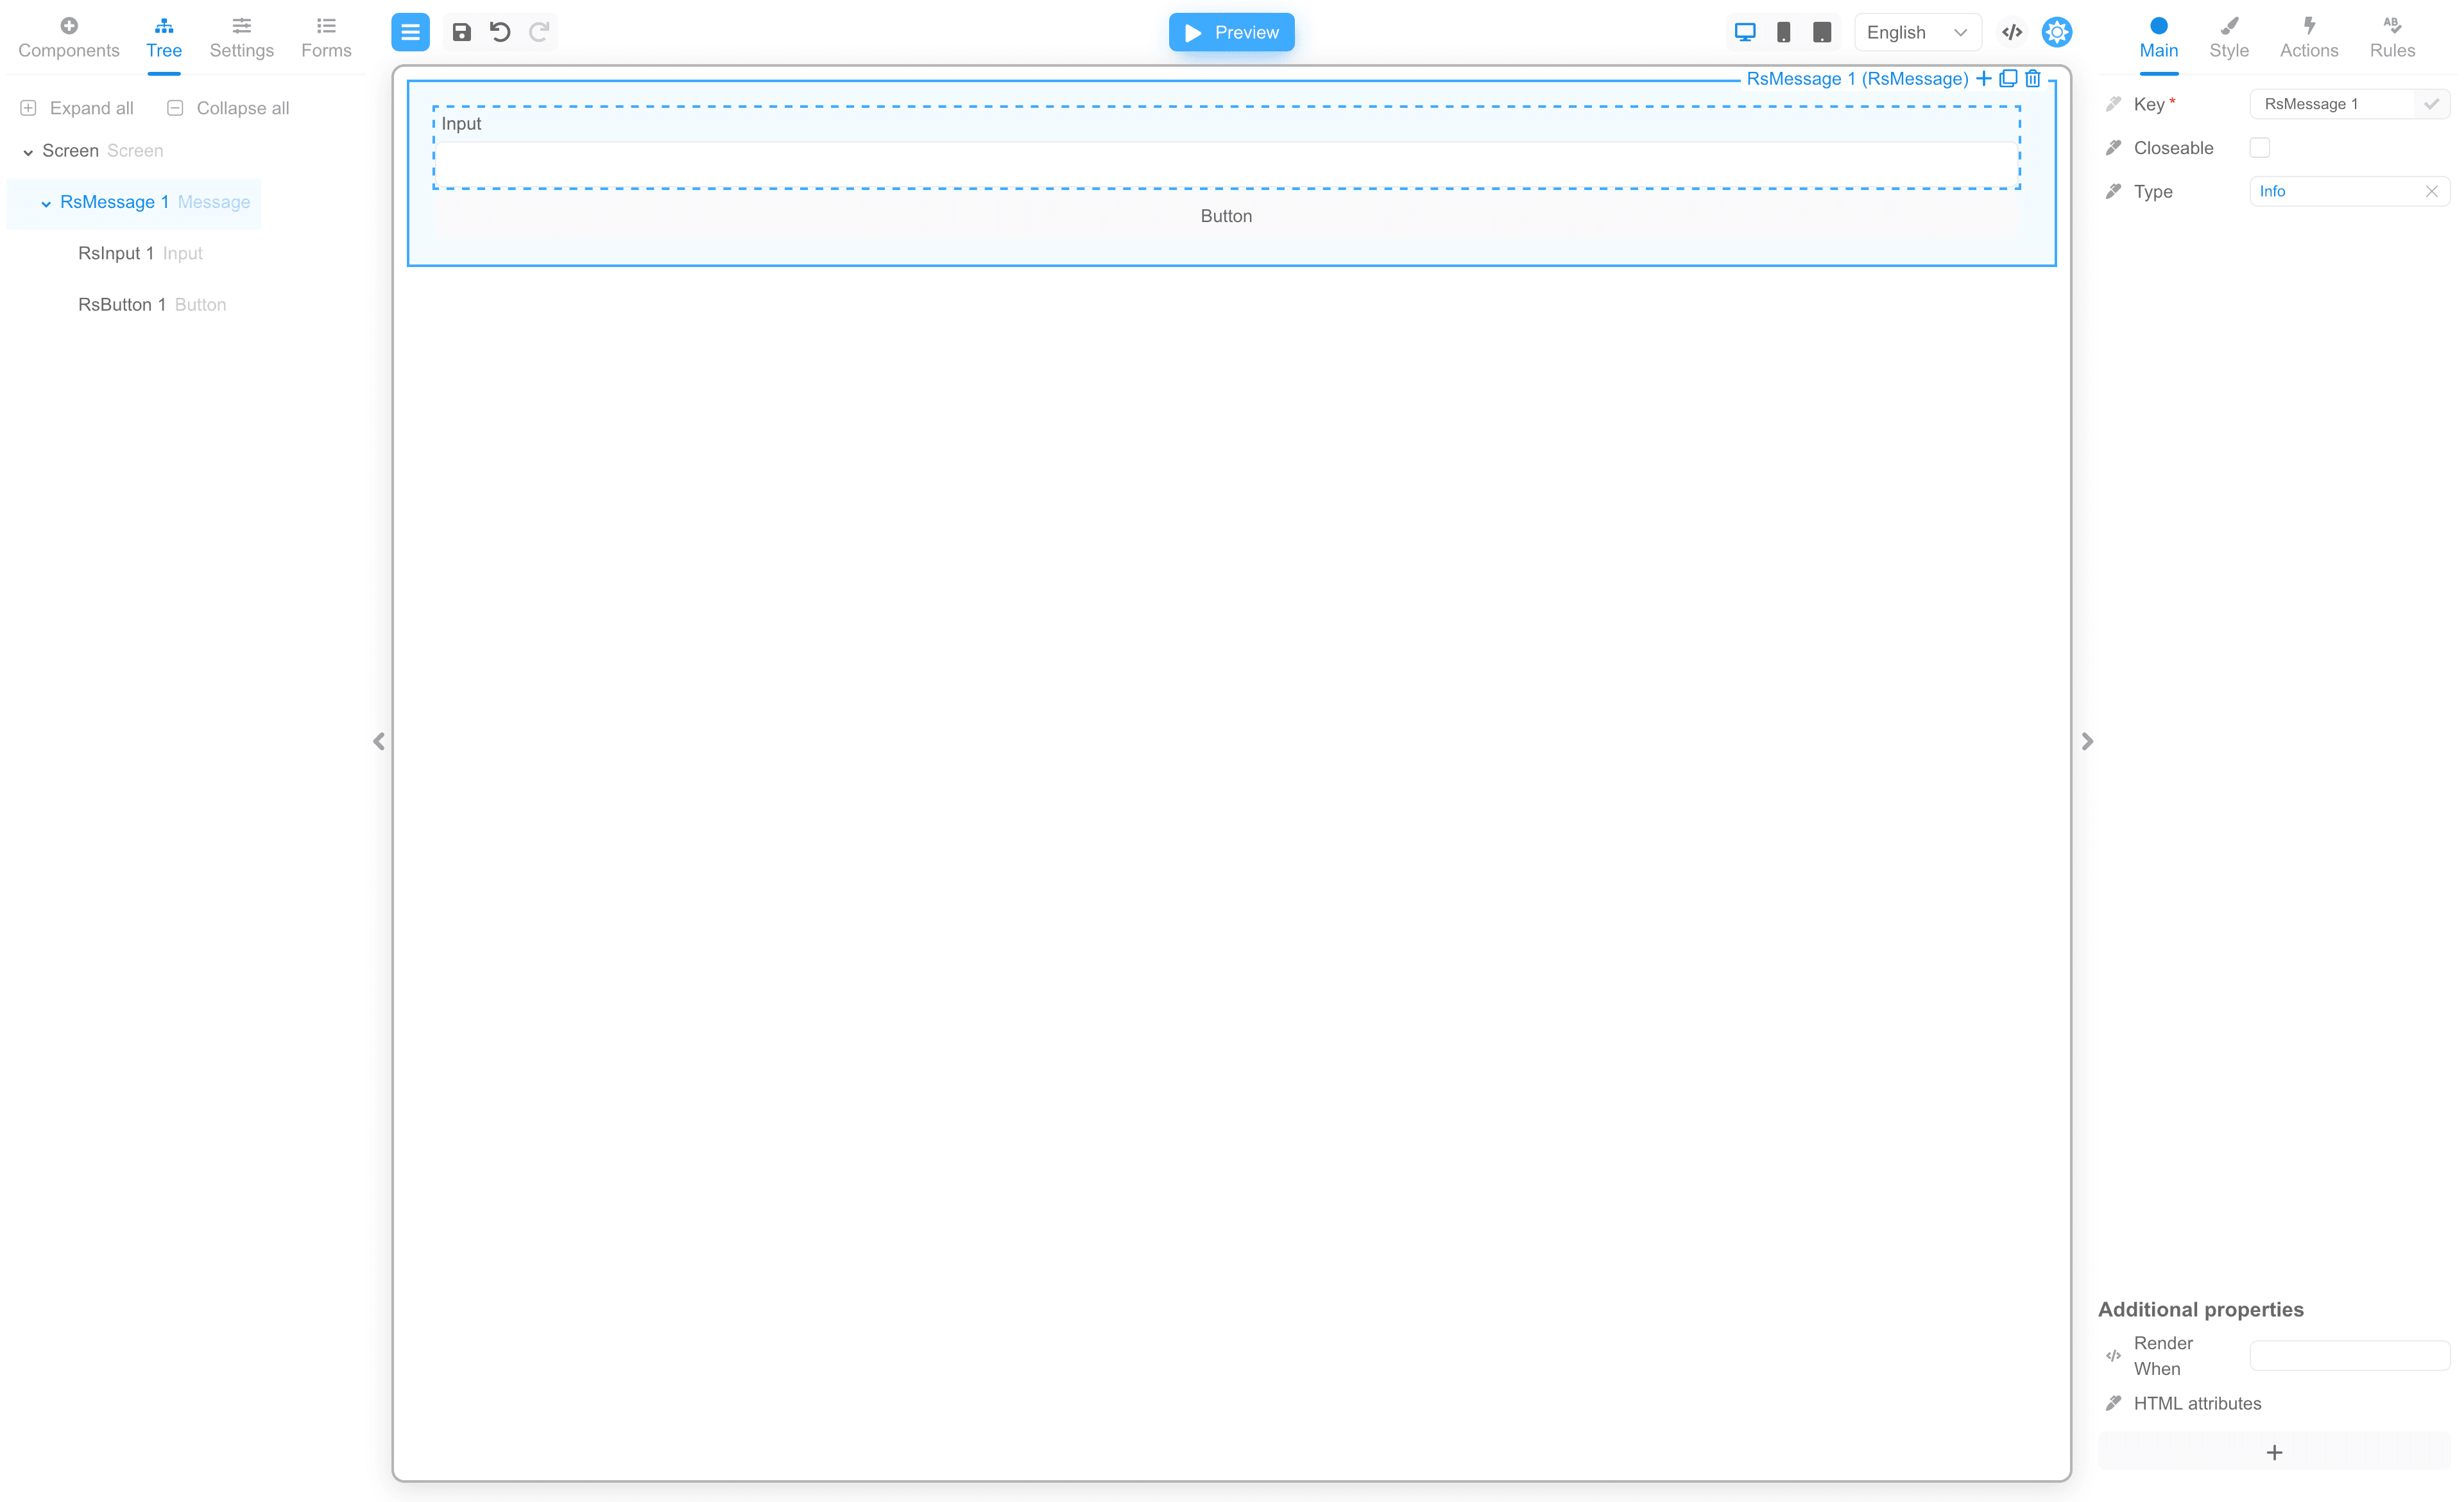Screen dimensions: 2464x1502
Task: Switch canvas to tablet view
Action: (x=1822, y=31)
